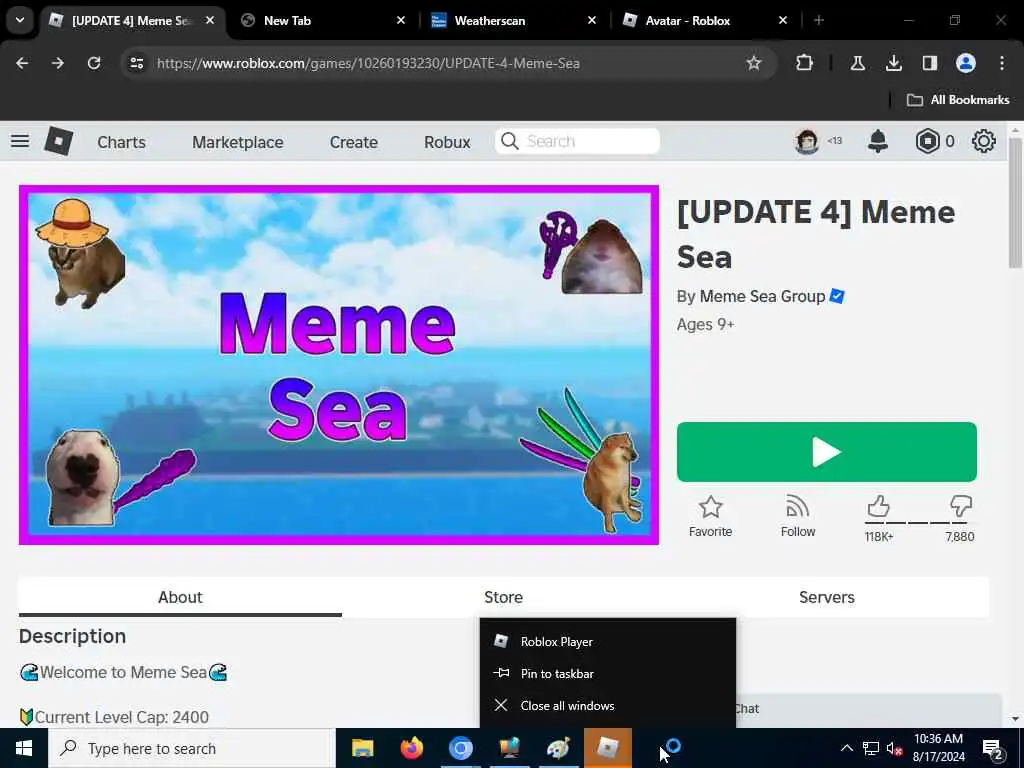Show hidden system tray icons

point(846,748)
